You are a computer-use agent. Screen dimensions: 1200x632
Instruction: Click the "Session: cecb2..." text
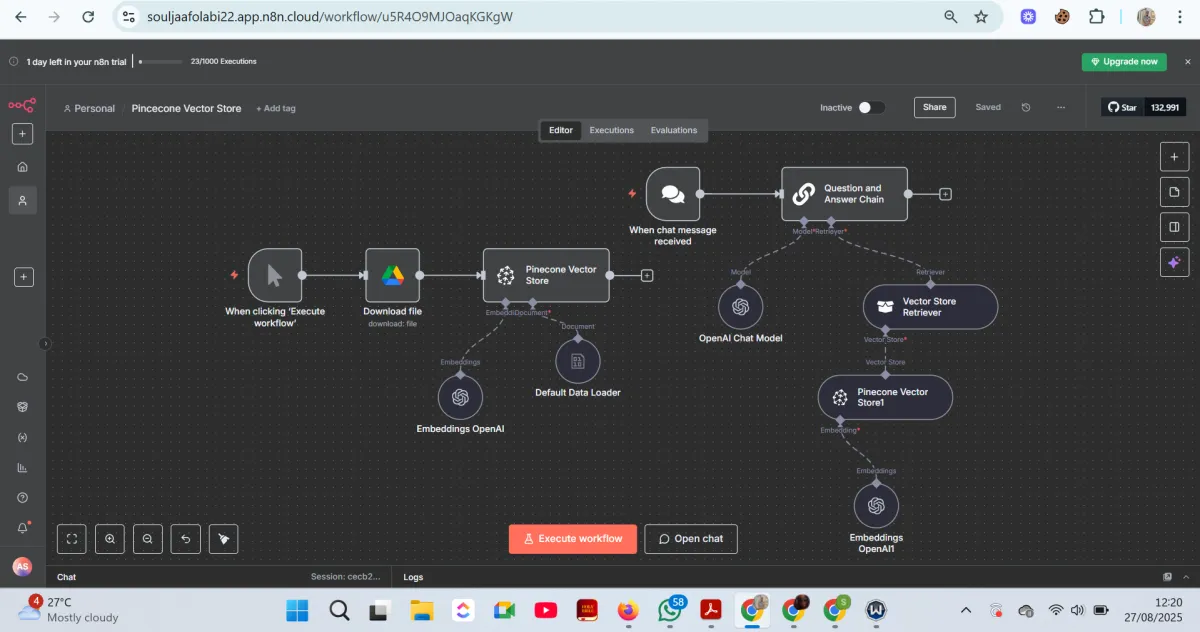(346, 577)
